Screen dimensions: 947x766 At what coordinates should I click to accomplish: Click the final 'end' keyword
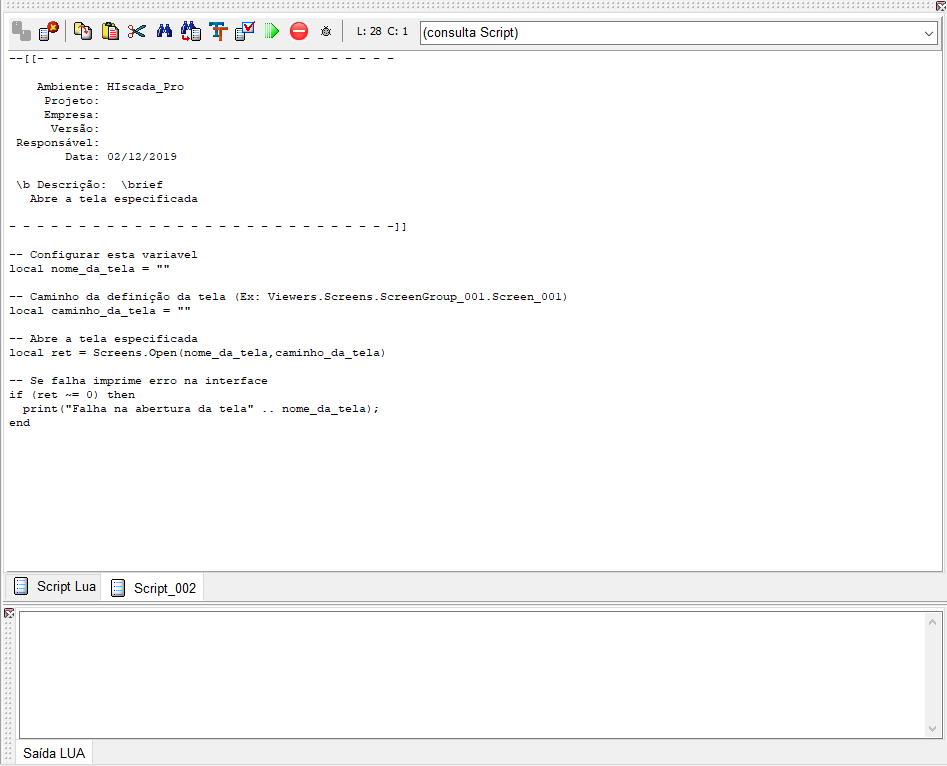19,423
